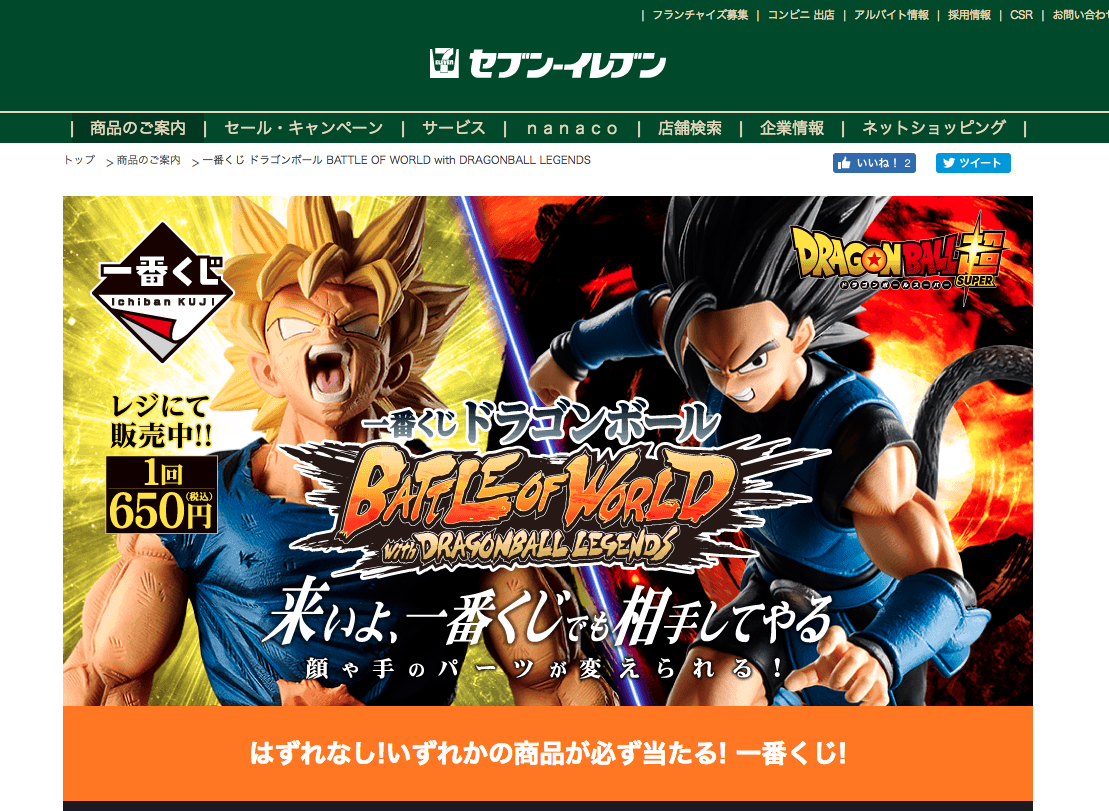1109x811 pixels.
Task: Follow the 採用情報 link
Action: tap(969, 15)
